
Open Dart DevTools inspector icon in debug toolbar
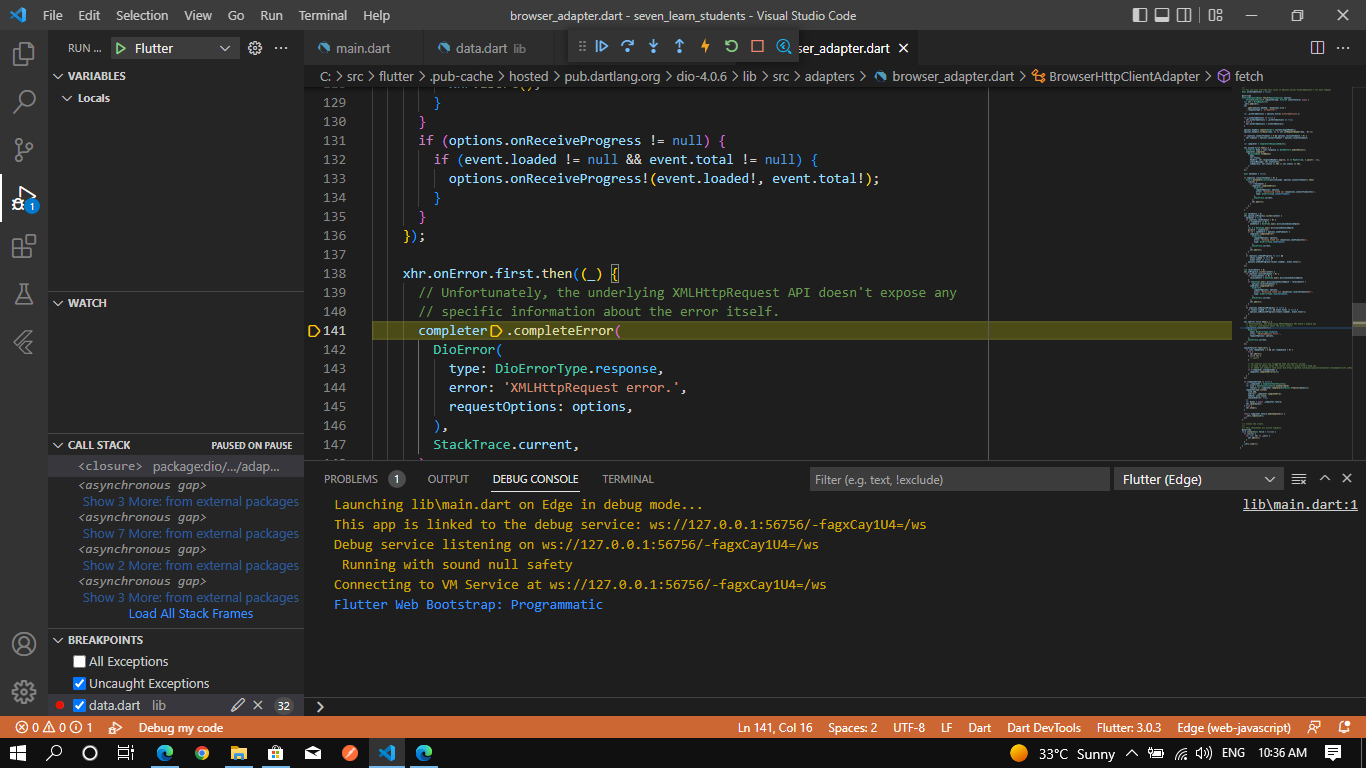tap(783, 46)
